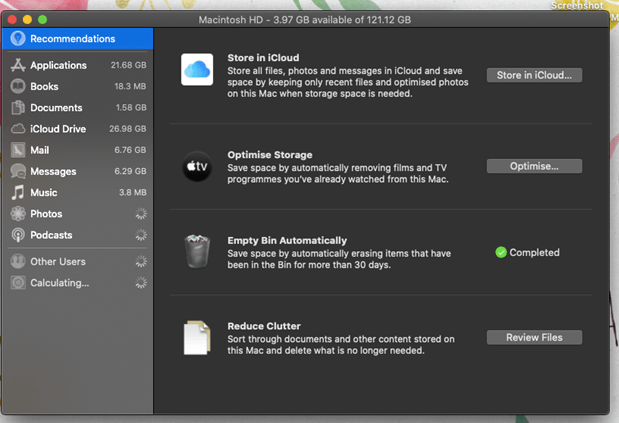Click the Other Users icon
The width and height of the screenshot is (619, 423).
tap(18, 261)
